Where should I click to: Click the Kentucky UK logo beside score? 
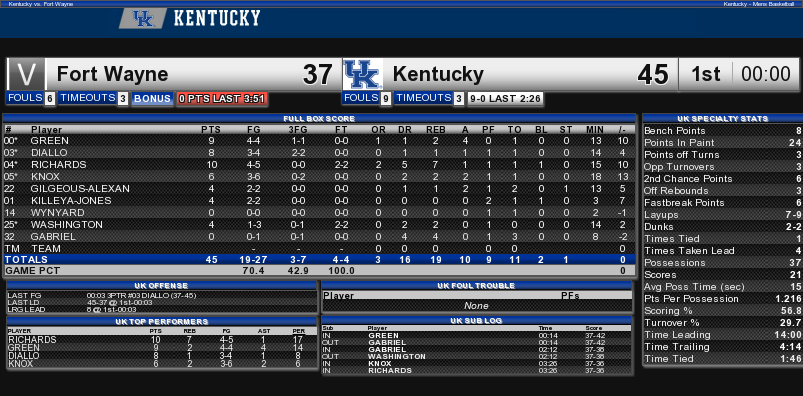(362, 75)
